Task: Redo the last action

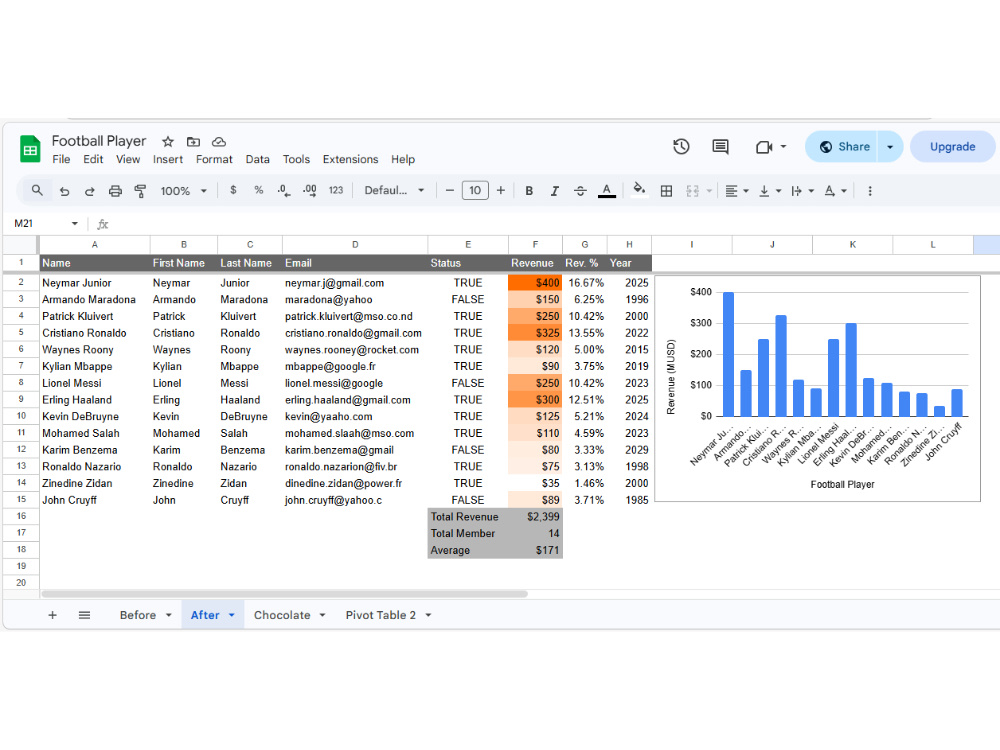Action: (x=90, y=191)
